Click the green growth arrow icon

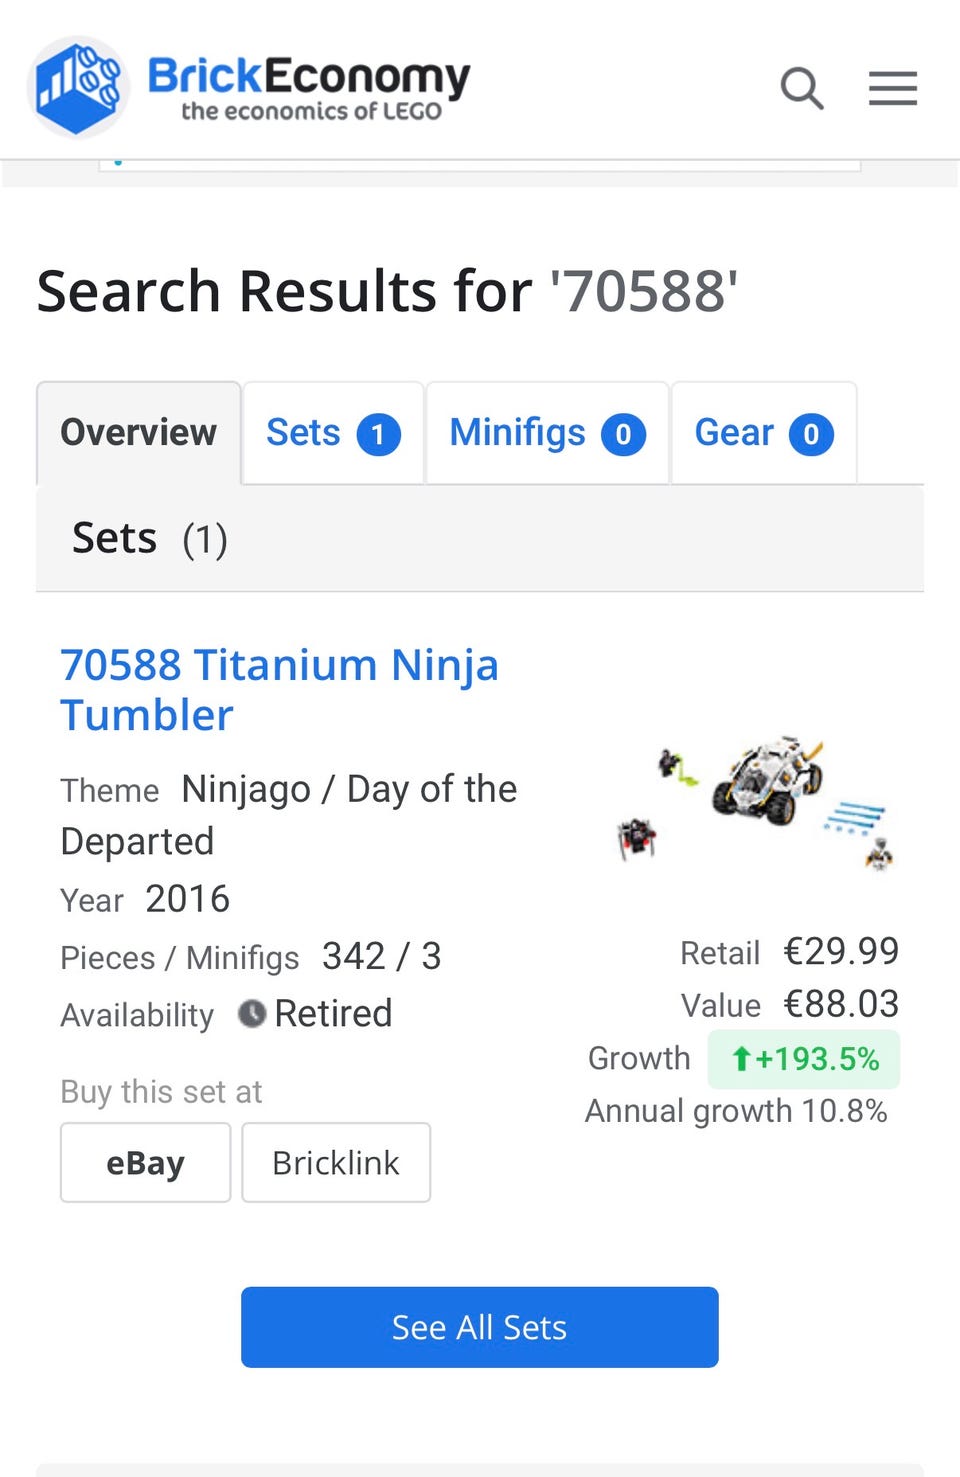pos(741,1059)
